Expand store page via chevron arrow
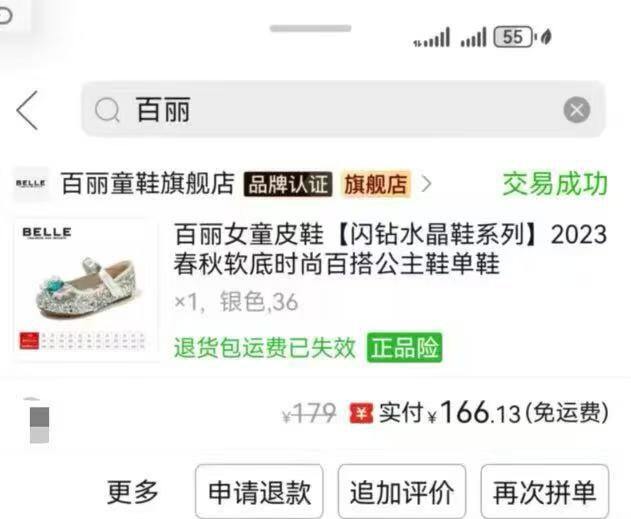 [426, 184]
